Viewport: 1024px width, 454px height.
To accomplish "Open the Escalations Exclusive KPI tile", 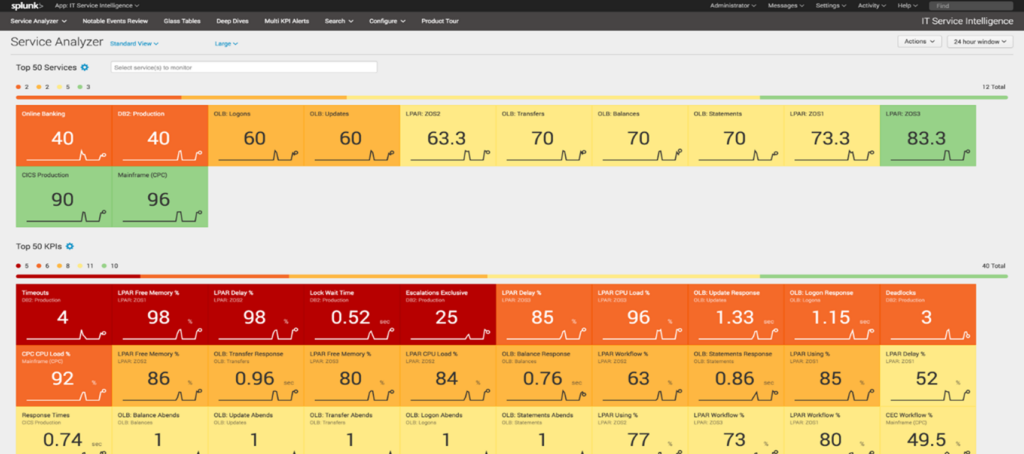I will tap(448, 314).
